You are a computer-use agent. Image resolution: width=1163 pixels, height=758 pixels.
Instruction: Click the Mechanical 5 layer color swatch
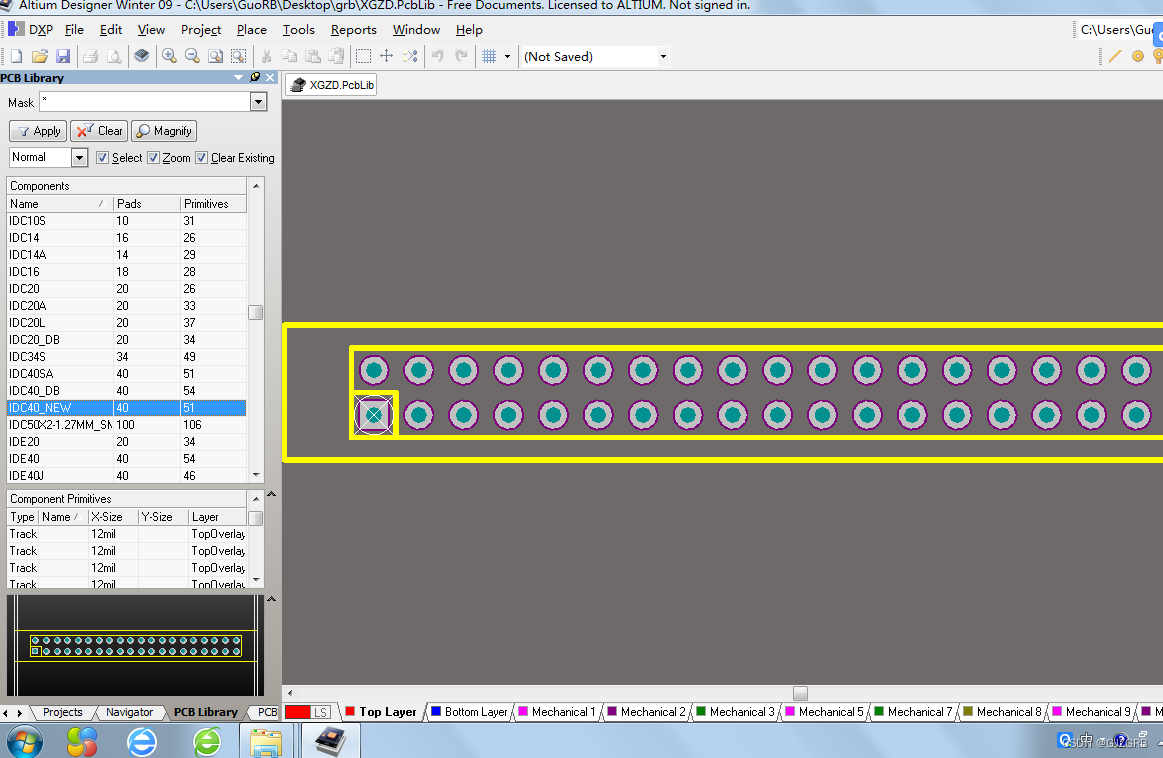pyautogui.click(x=790, y=711)
